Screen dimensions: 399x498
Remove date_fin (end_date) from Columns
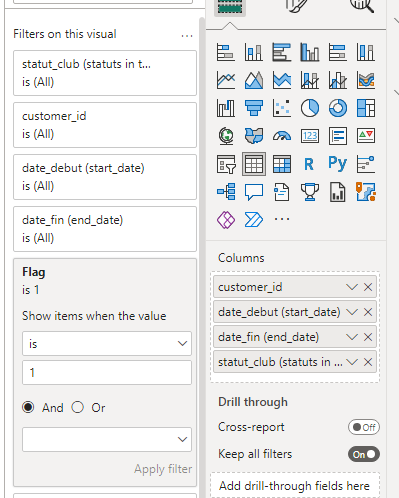pyautogui.click(x=368, y=337)
